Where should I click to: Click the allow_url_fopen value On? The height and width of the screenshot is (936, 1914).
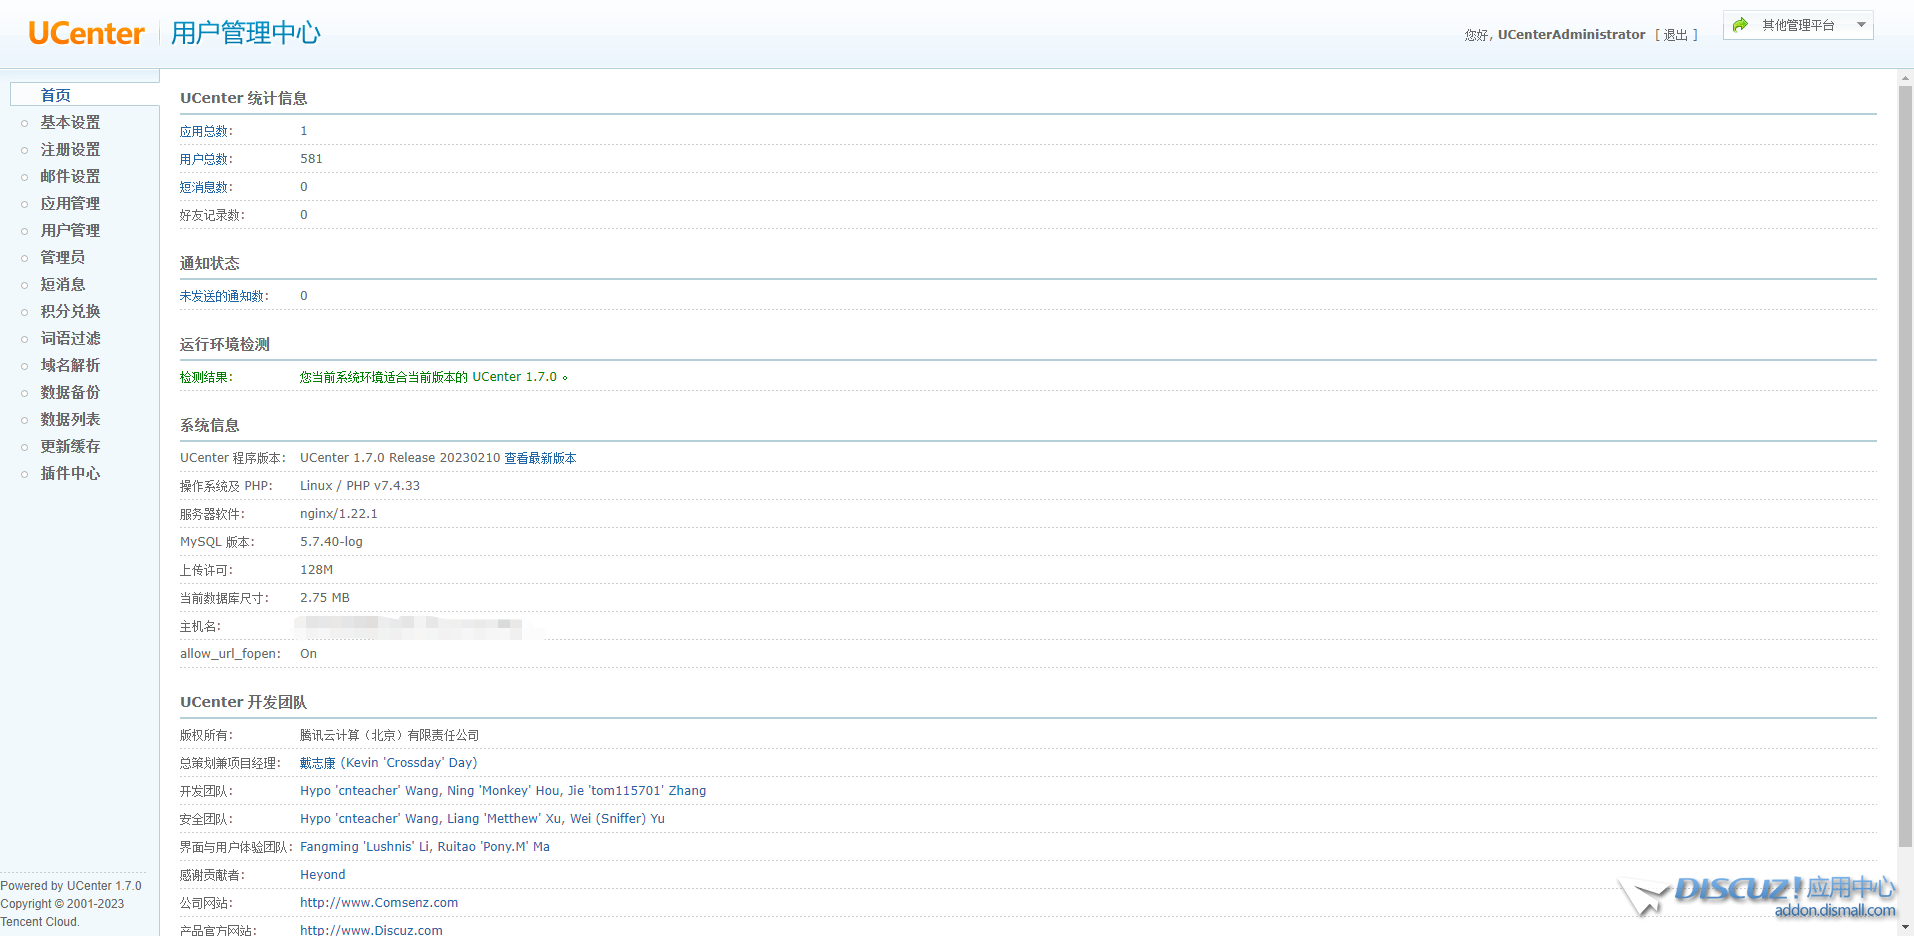pos(308,654)
